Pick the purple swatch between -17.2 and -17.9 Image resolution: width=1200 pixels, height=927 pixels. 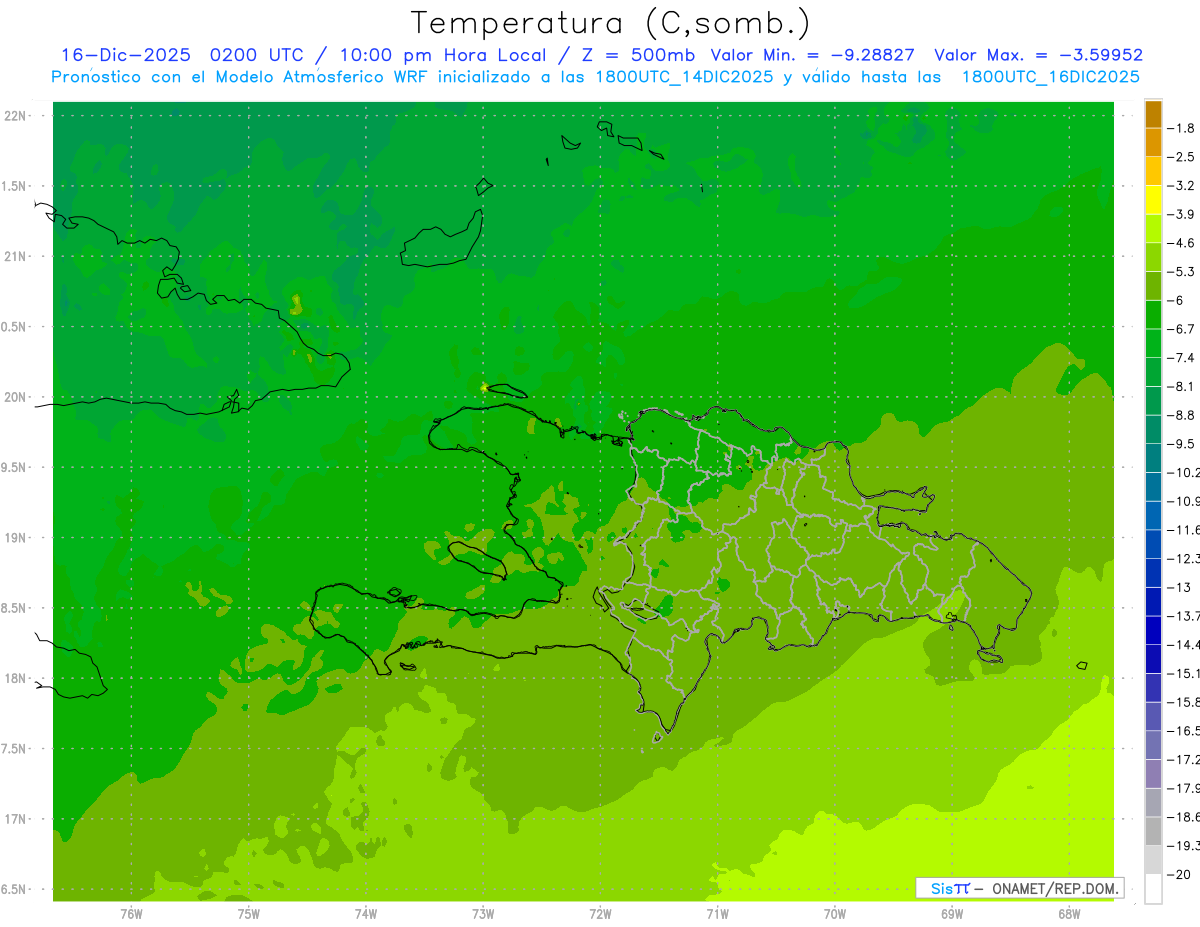[x=1153, y=774]
